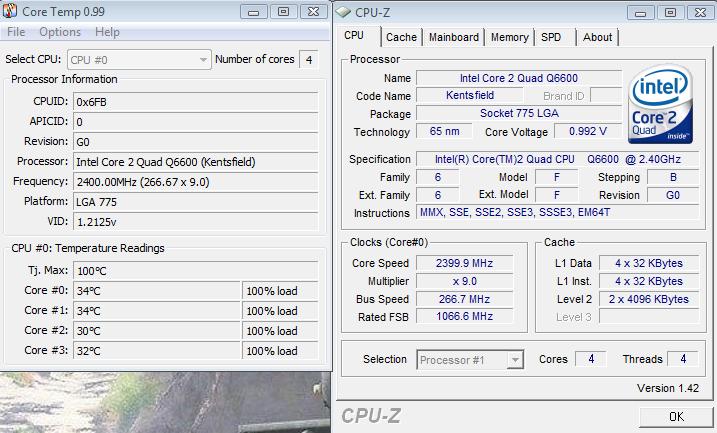Screen dimensions: 717x433
Task: Open the Help menu in Core Temp
Action: click(x=107, y=32)
